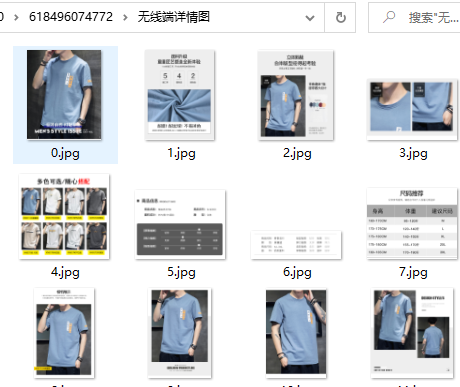The height and width of the screenshot is (387, 460).
Task: Open the address bar history dropdown
Action: pos(310,18)
